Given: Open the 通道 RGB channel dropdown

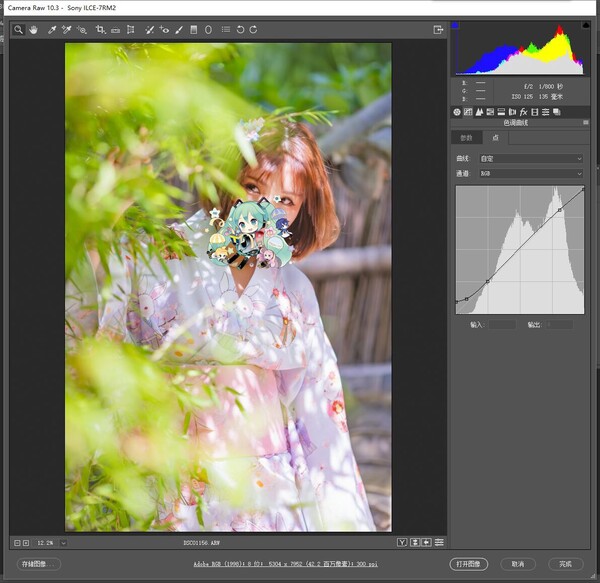Looking at the screenshot, I should coord(531,173).
